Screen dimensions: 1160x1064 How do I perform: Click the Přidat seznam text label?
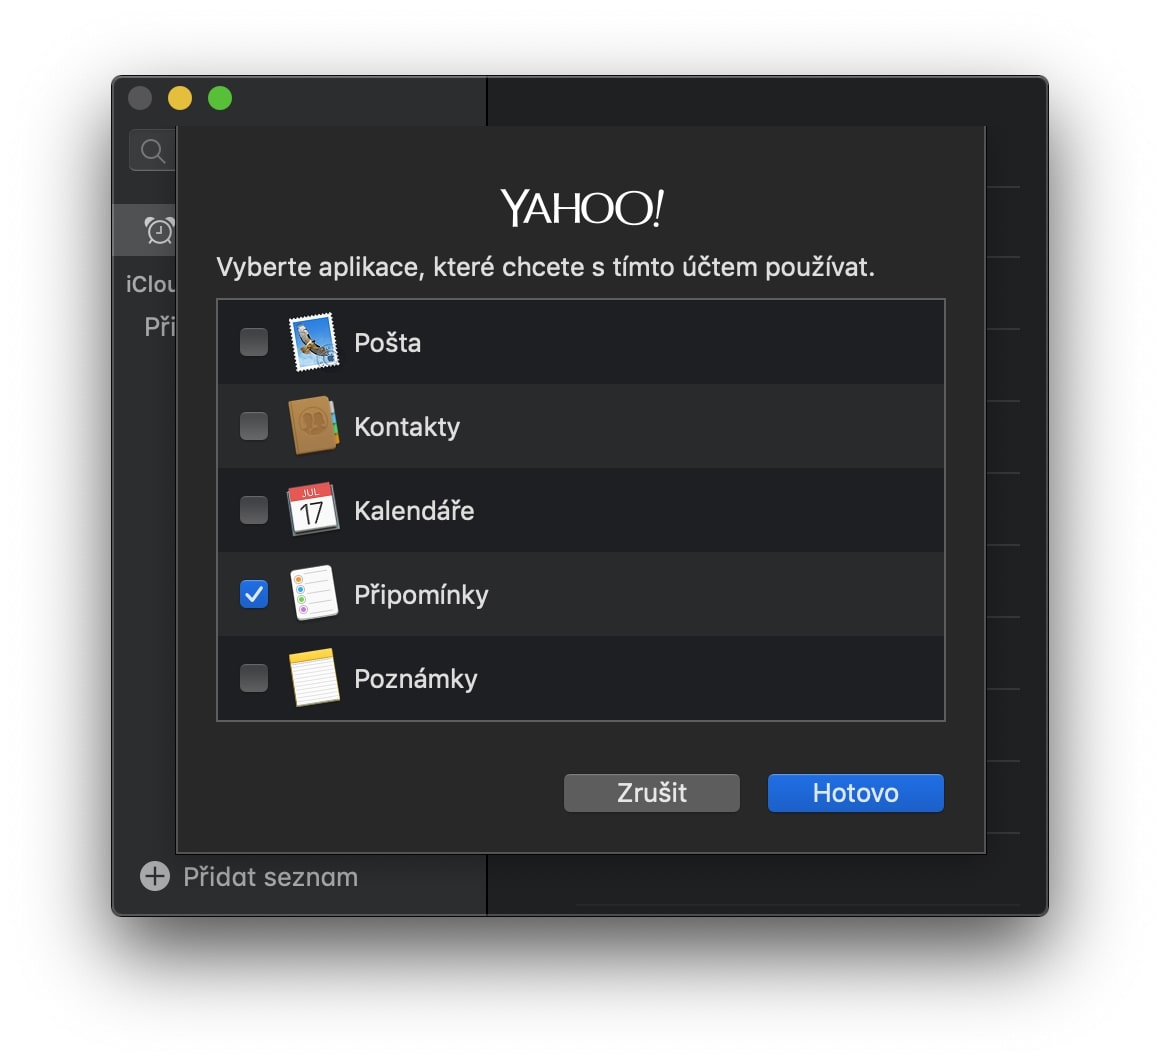tap(270, 877)
